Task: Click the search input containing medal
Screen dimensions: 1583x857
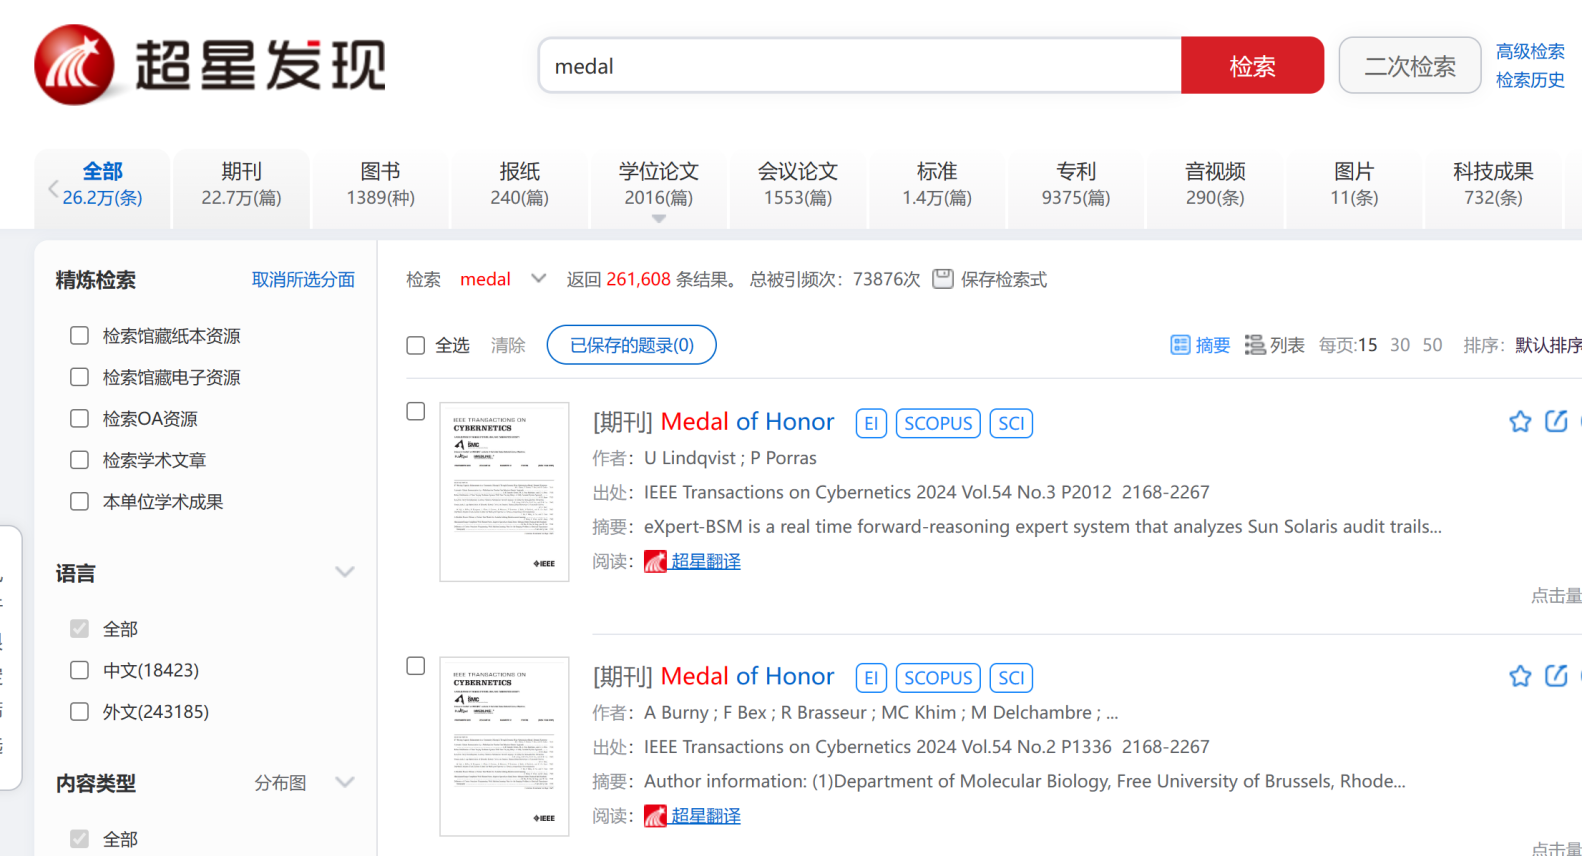Action: tap(860, 66)
